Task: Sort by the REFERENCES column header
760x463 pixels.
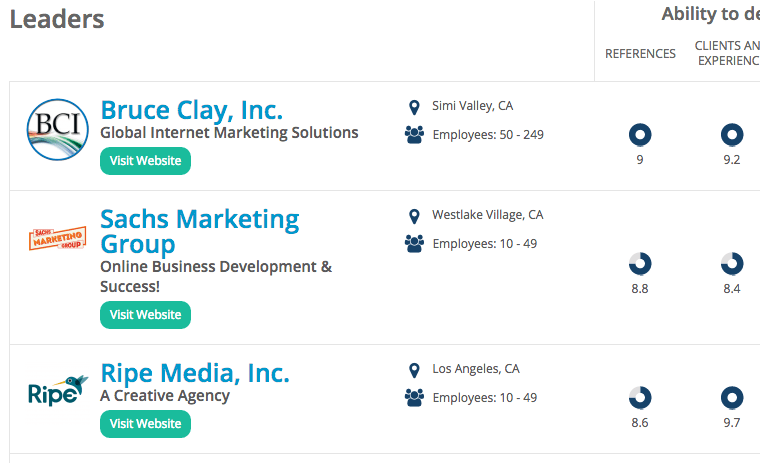Action: point(640,53)
